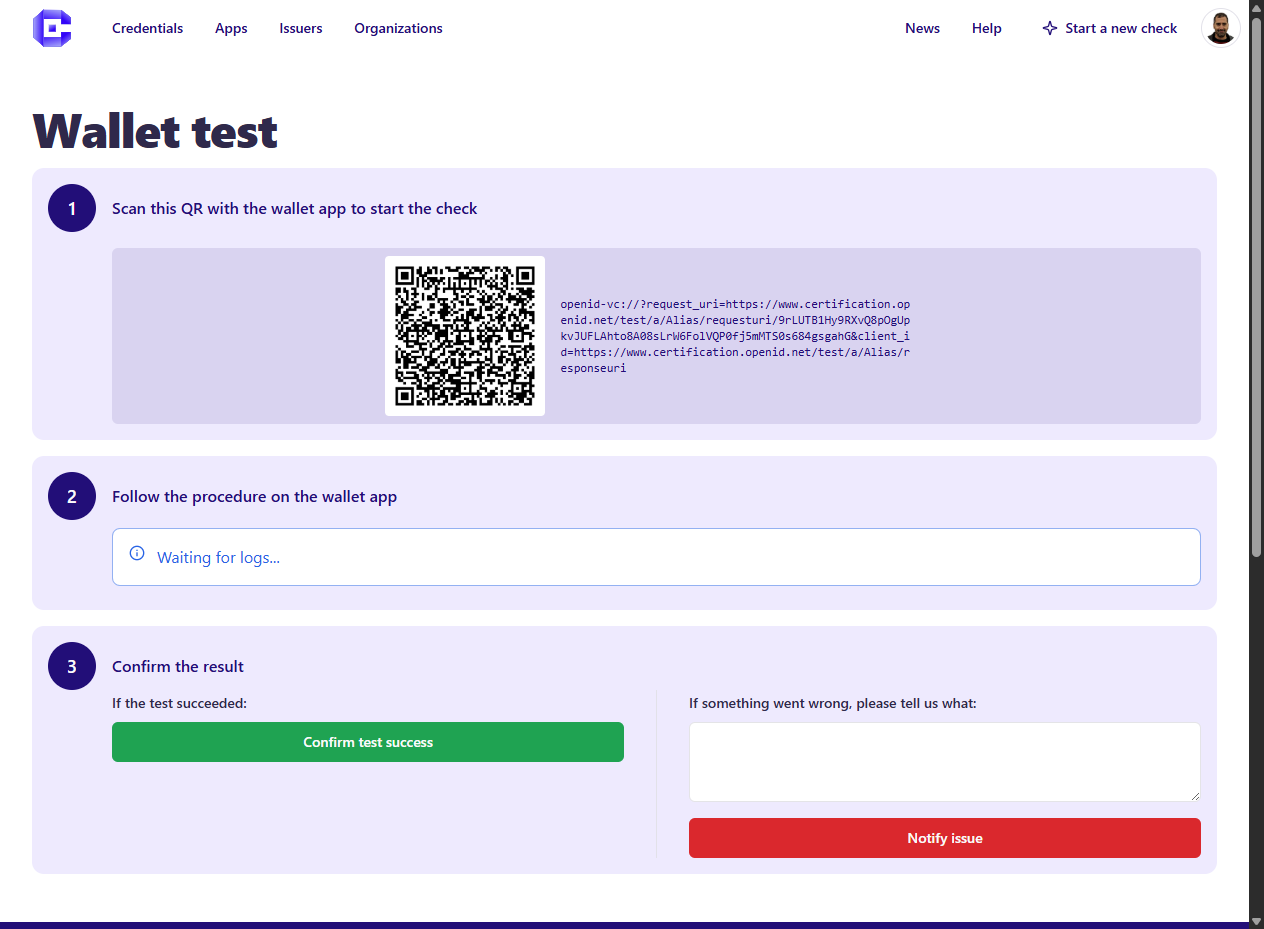The image size is (1264, 929).
Task: Click the sparkle icon beside Start a new check
Action: (x=1049, y=28)
